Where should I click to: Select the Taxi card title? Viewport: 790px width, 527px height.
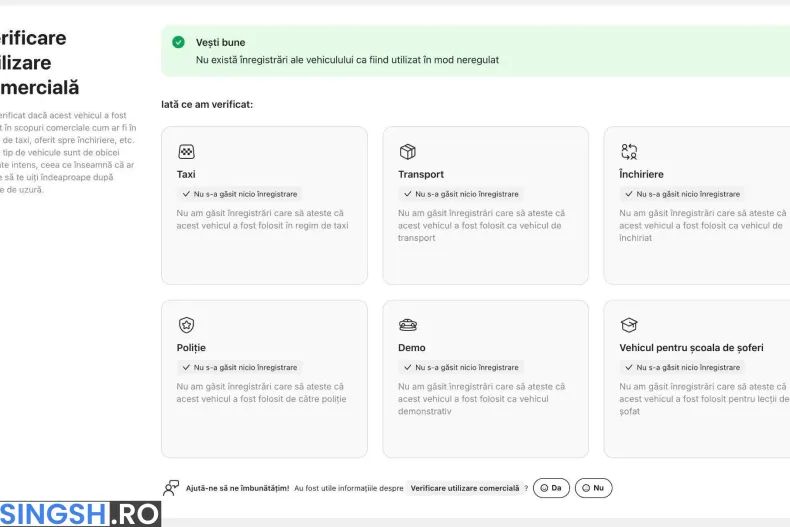pyautogui.click(x=186, y=174)
